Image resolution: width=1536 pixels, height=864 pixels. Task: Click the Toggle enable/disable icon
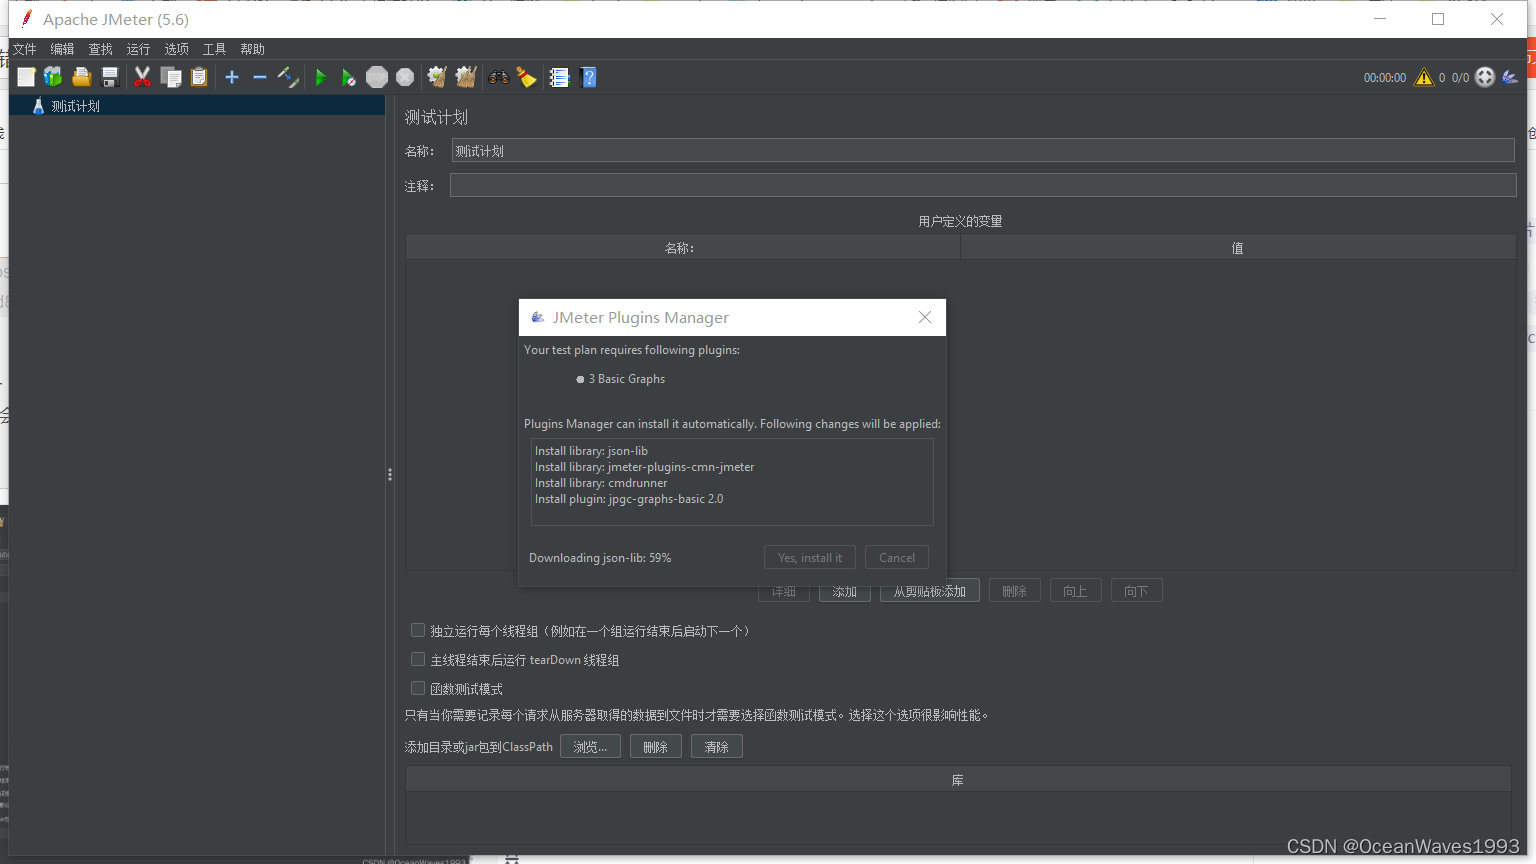coord(288,77)
